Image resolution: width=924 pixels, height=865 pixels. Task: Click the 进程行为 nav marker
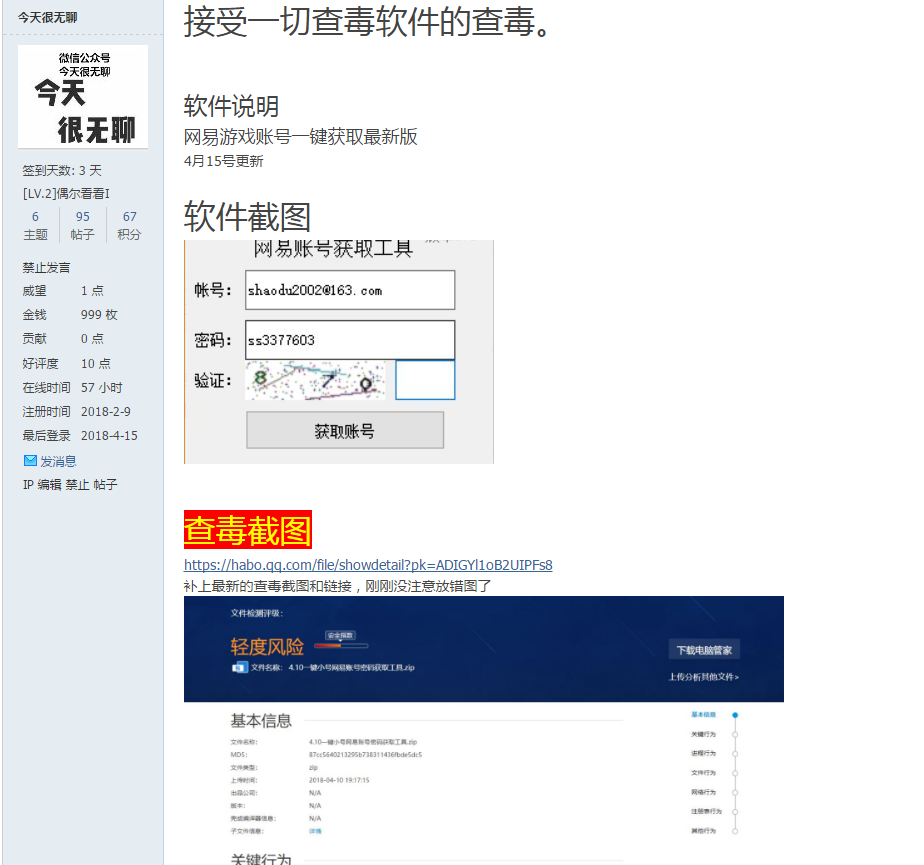coord(735,754)
